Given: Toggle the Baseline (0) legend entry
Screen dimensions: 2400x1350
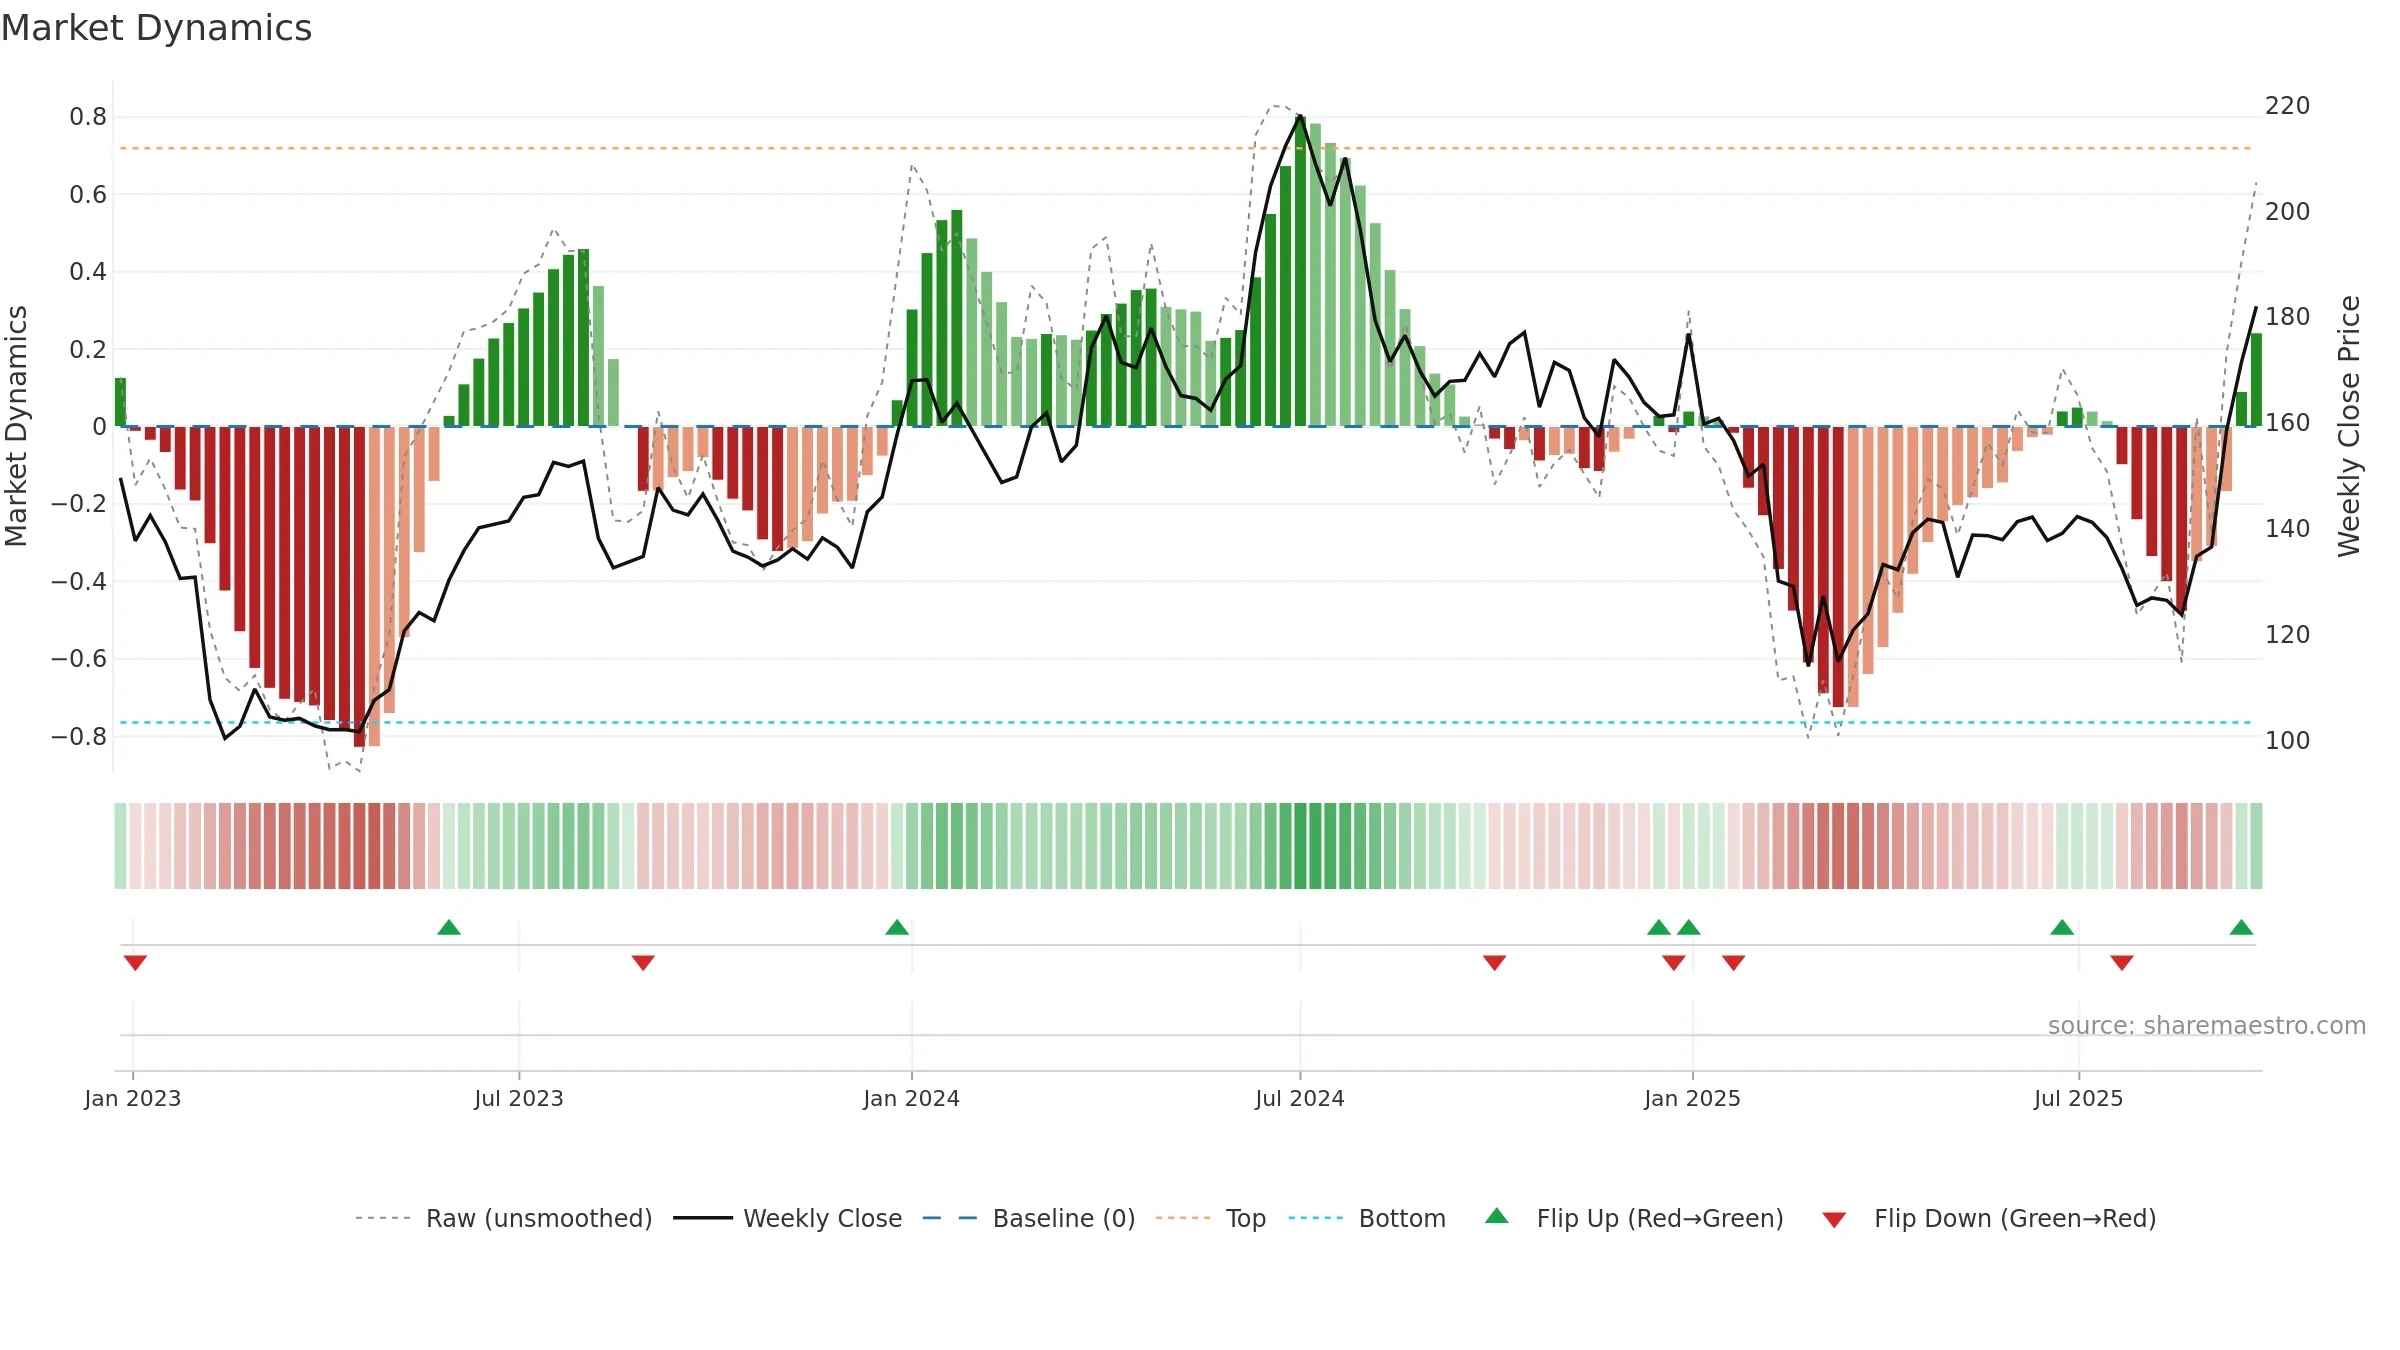Looking at the screenshot, I should click(x=1028, y=1218).
